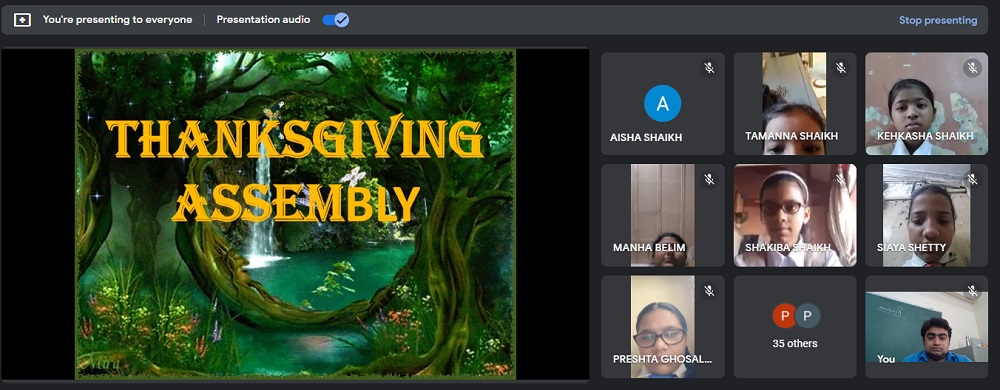This screenshot has height=390, width=1000.
Task: Click muted mic icon on Manha Belim tile
Action: click(709, 180)
